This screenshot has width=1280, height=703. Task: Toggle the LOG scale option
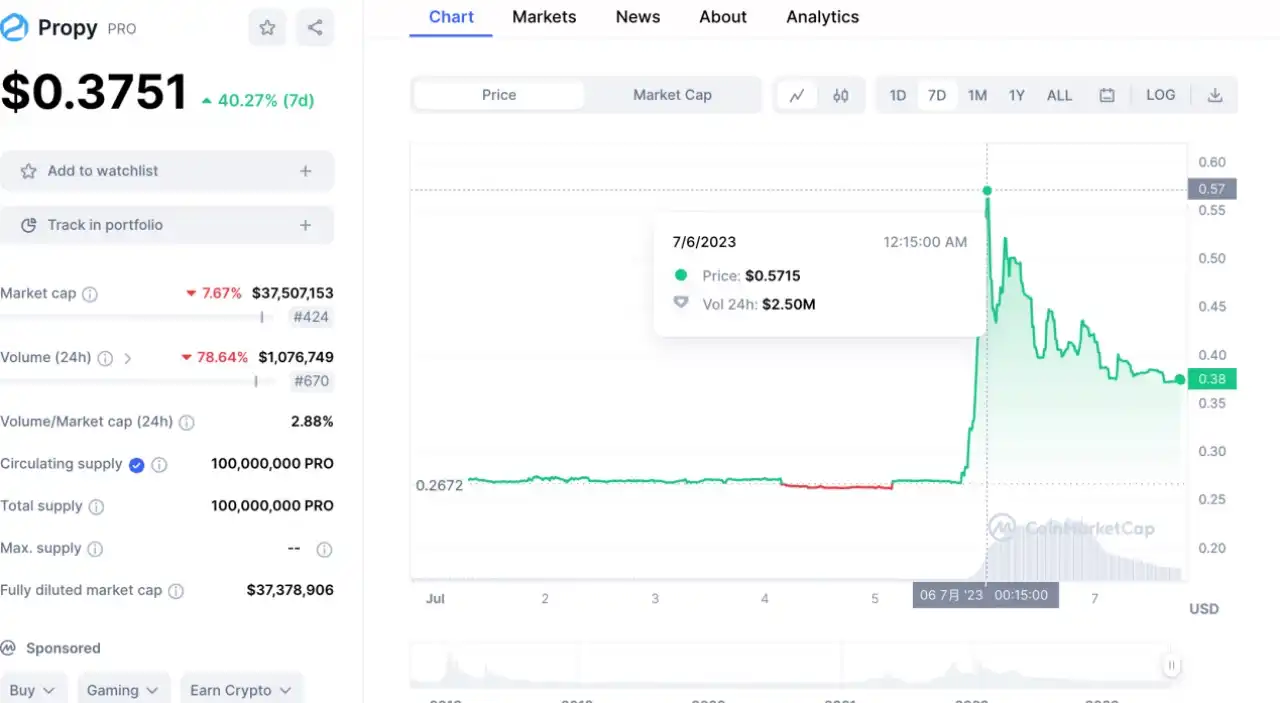(x=1160, y=95)
